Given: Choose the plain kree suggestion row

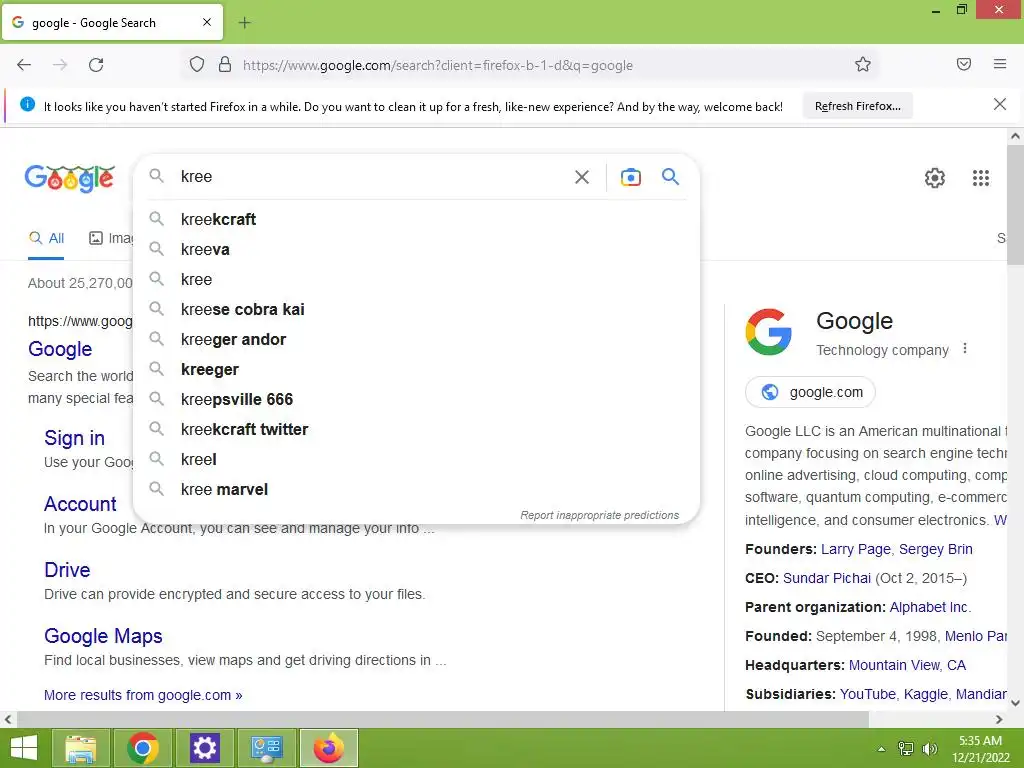Looking at the screenshot, I should [x=416, y=280].
